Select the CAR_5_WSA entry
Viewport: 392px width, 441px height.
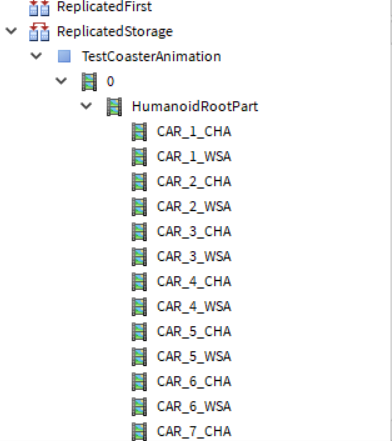point(194,357)
